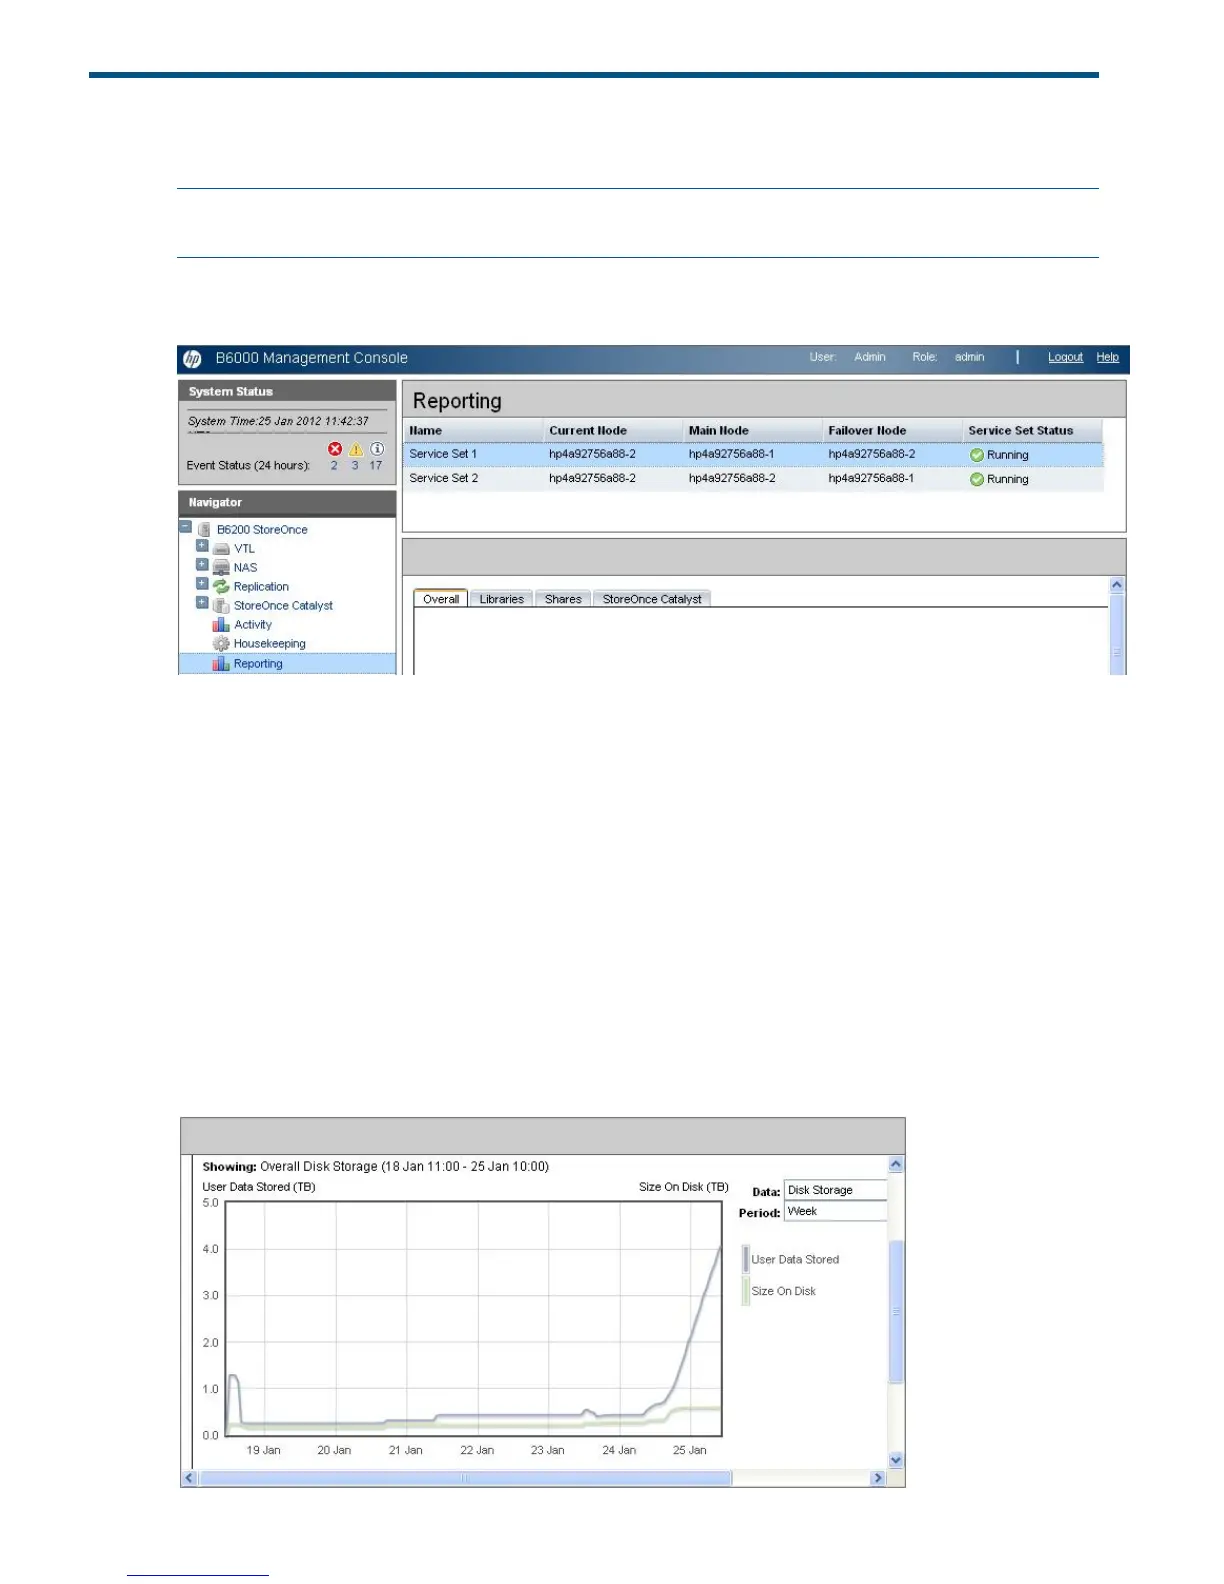
Task: Click the System Time text
Action: click(x=278, y=421)
